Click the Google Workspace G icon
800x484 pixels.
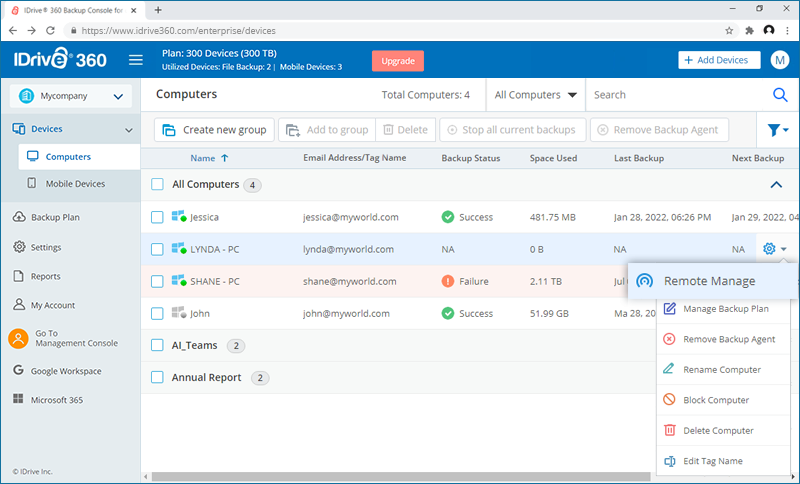coord(18,370)
